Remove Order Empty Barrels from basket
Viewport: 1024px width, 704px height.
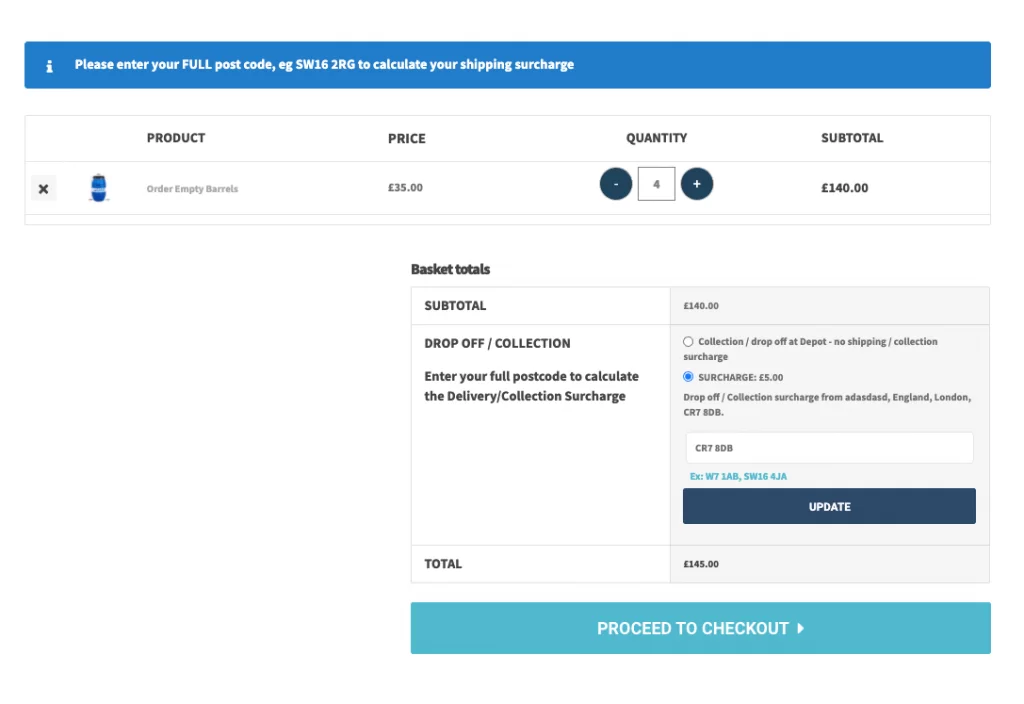click(43, 188)
